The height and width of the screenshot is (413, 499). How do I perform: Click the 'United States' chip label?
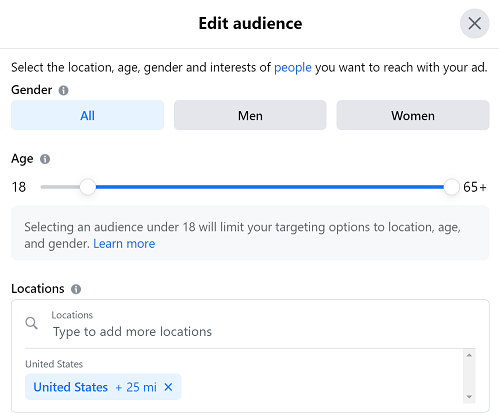coord(71,387)
